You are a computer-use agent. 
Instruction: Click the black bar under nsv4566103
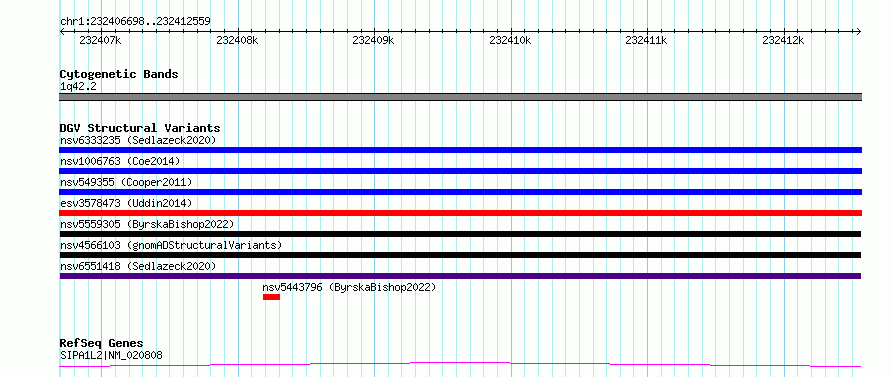pos(460,255)
